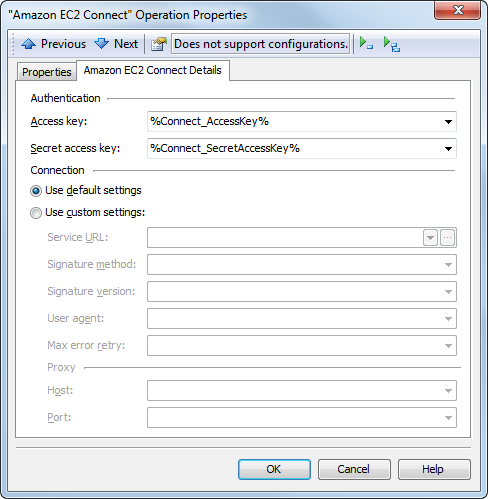Go to Previous operation arrow icon
The image size is (488, 499).
[29, 44]
